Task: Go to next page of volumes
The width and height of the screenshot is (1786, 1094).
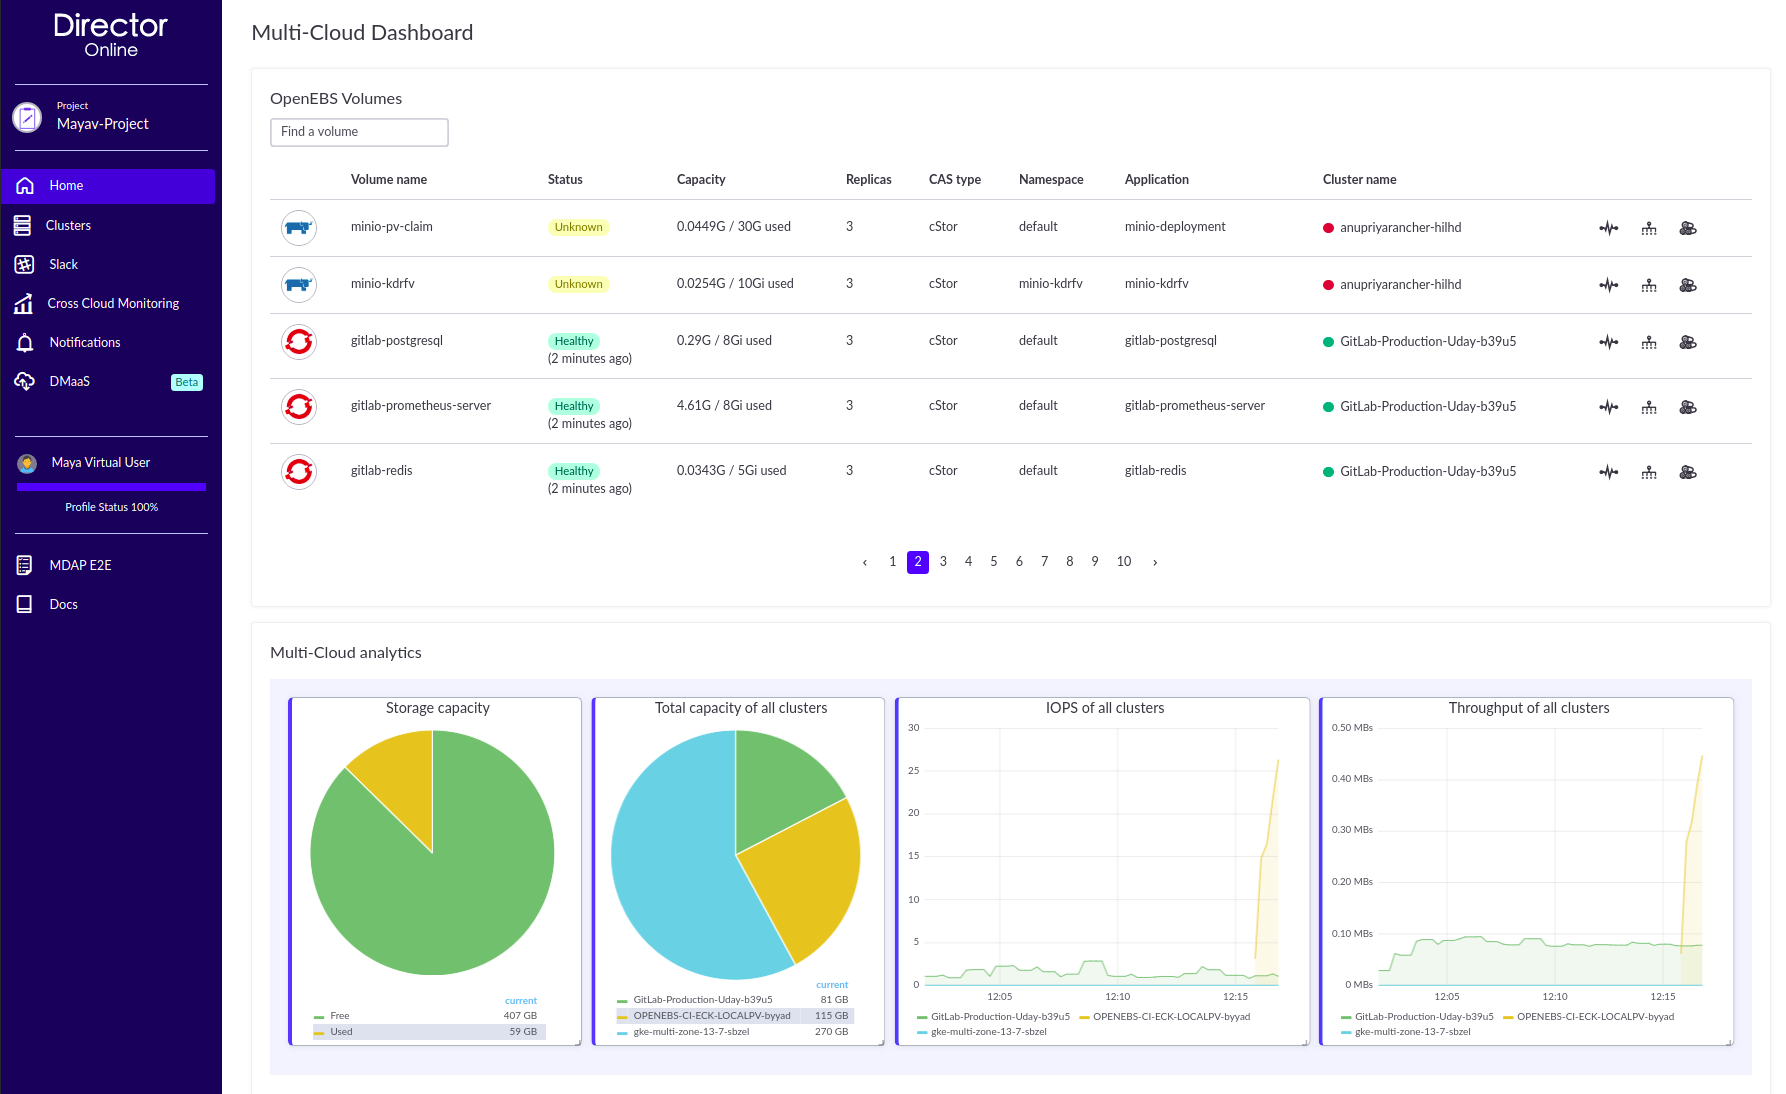Action: click(1155, 563)
